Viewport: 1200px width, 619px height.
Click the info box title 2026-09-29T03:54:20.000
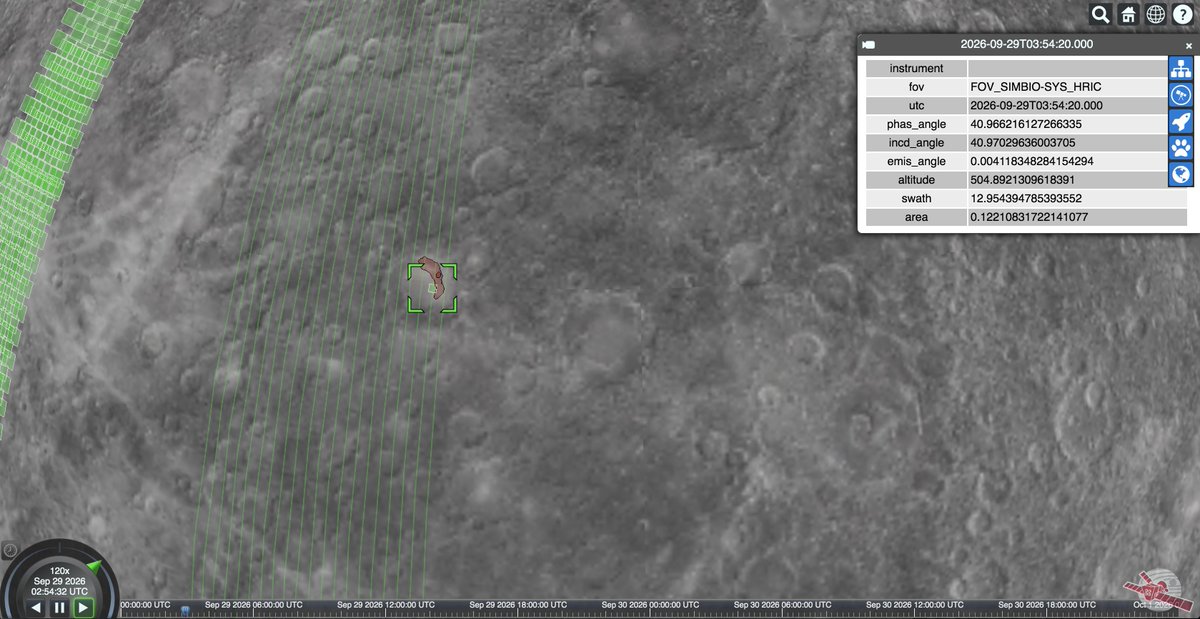tap(1026, 45)
